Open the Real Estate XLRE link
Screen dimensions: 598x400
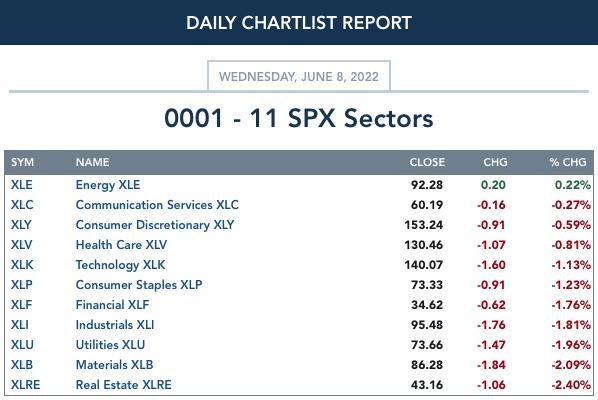pos(124,385)
